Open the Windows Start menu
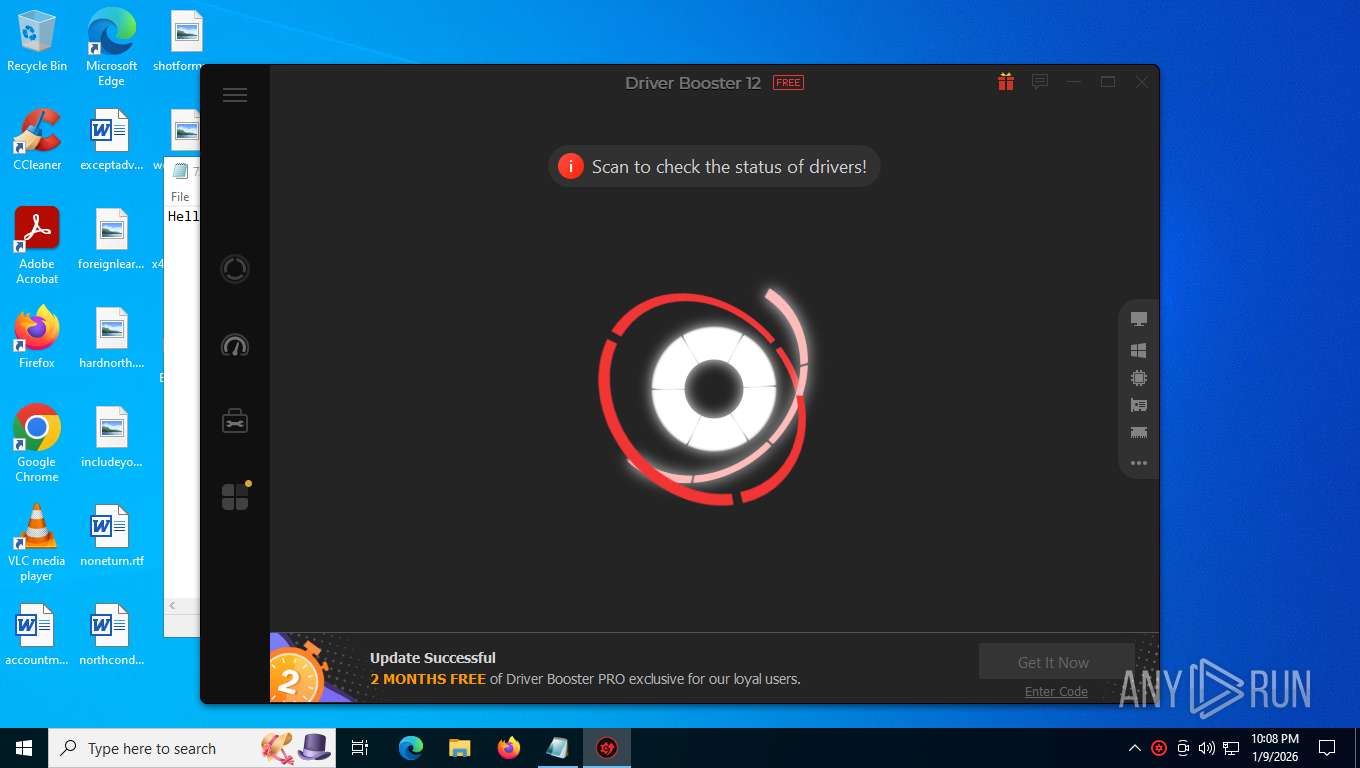 click(24, 748)
